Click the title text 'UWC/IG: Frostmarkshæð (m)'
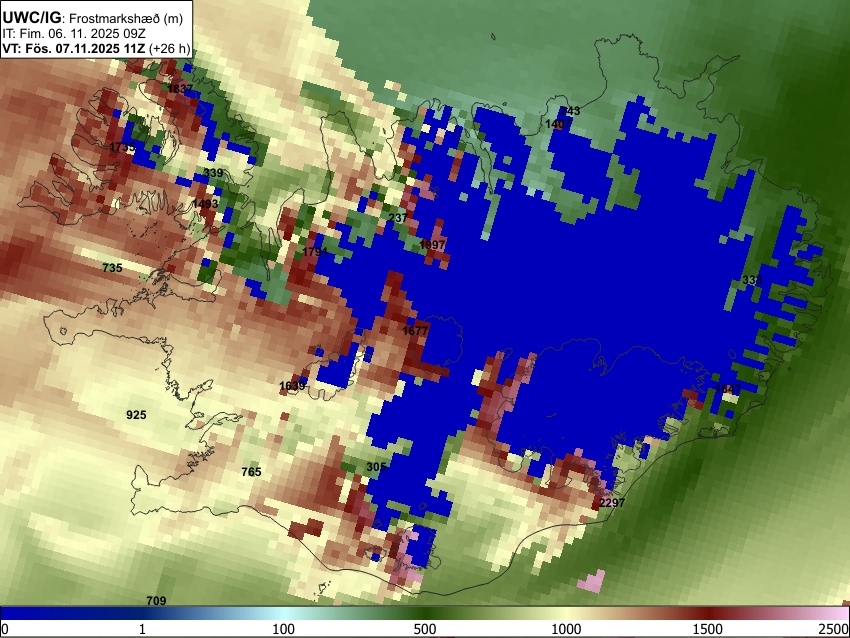 pos(93,17)
